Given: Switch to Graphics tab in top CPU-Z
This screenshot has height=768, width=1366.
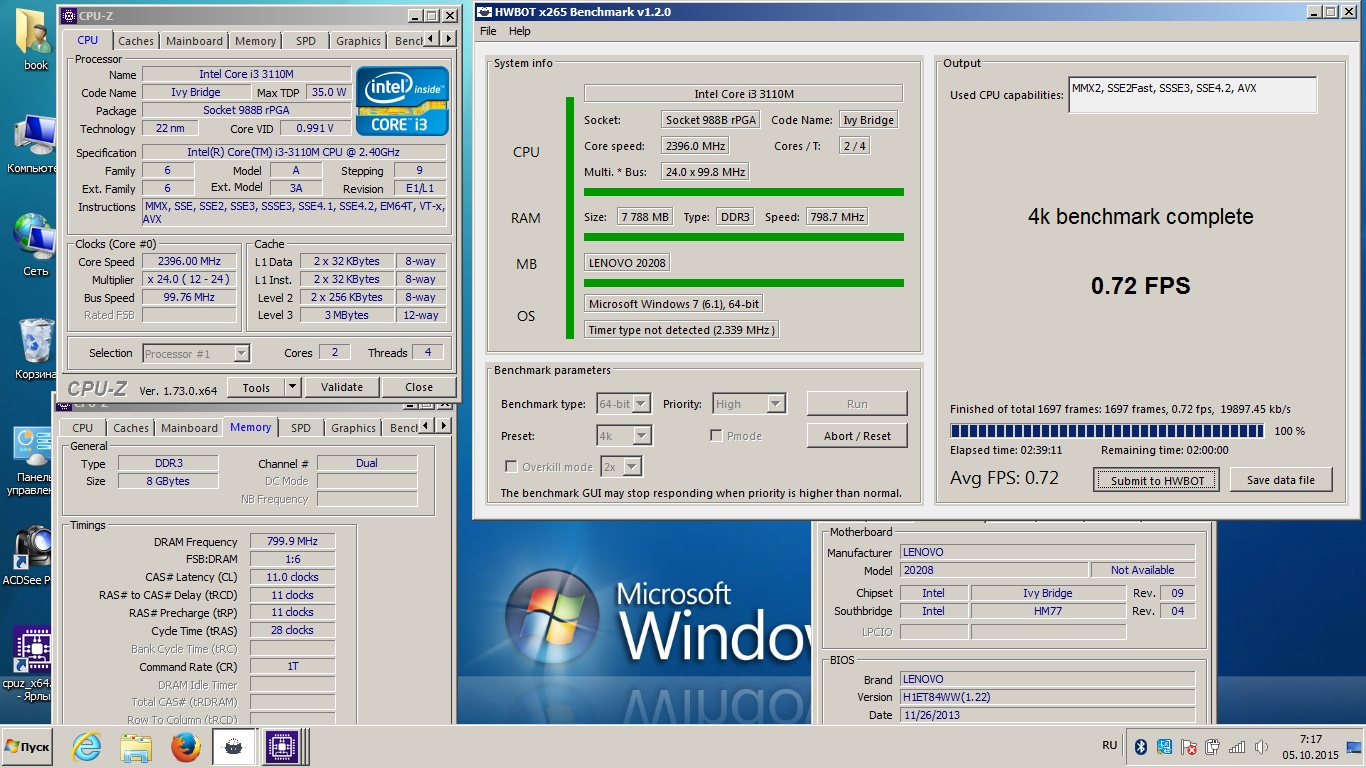Looking at the screenshot, I should [x=358, y=41].
